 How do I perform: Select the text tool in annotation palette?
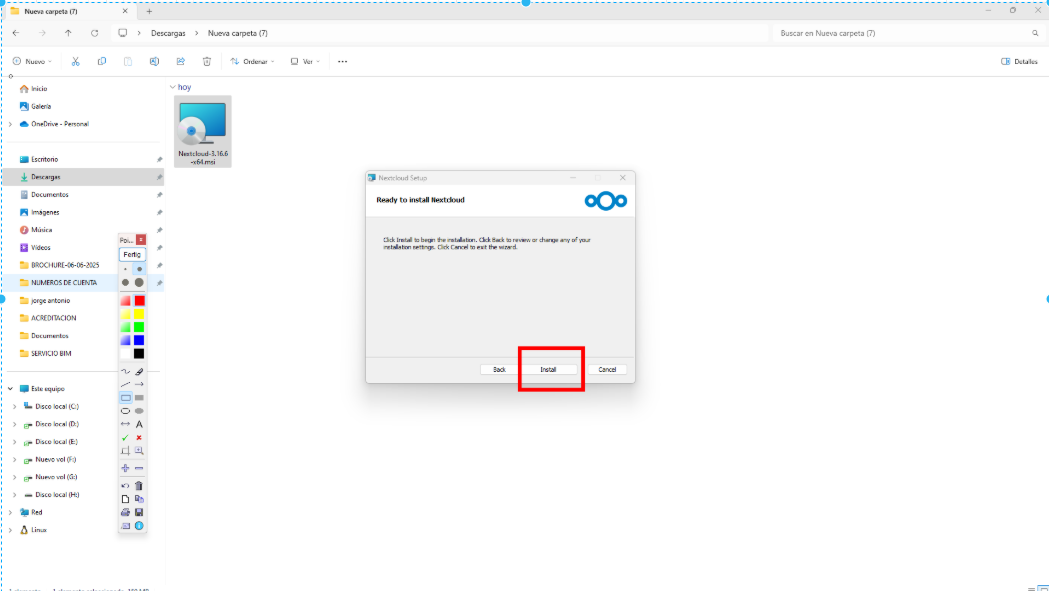point(139,424)
